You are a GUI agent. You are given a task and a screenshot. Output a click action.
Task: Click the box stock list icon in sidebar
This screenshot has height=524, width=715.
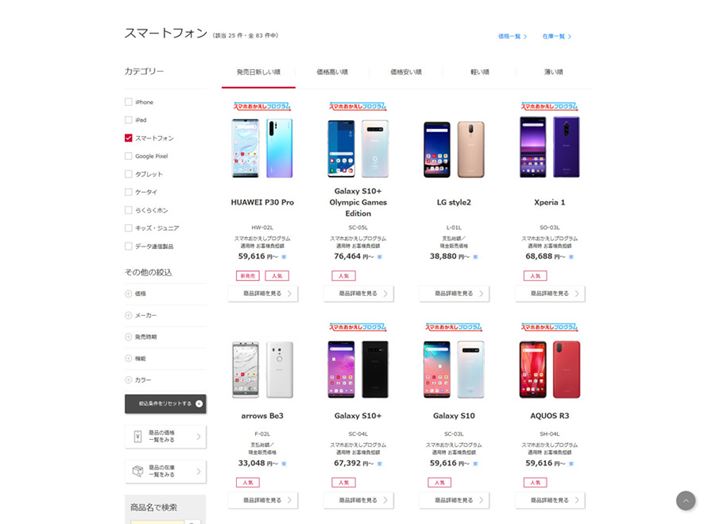[138, 471]
